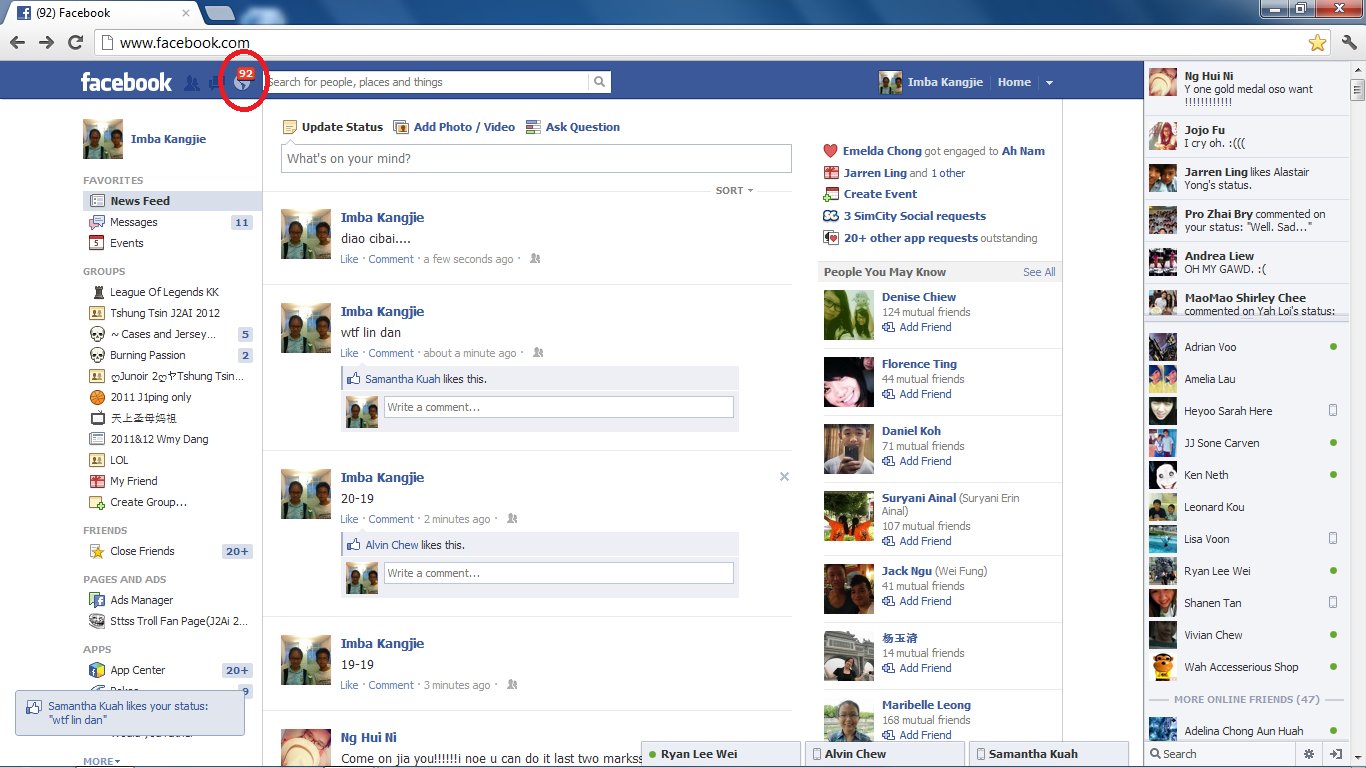This screenshot has height=768, width=1366.
Task: Open chat settings gear icon
Action: click(x=1309, y=754)
